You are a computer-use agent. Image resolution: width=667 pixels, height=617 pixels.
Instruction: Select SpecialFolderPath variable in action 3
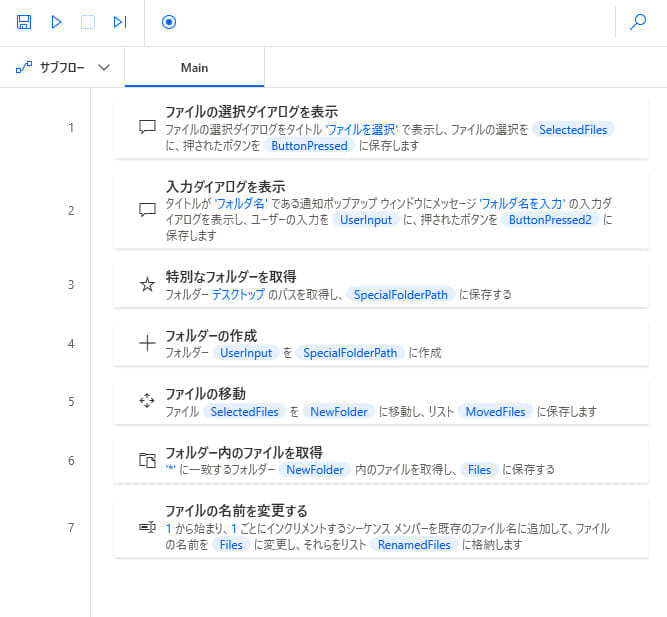(x=400, y=295)
